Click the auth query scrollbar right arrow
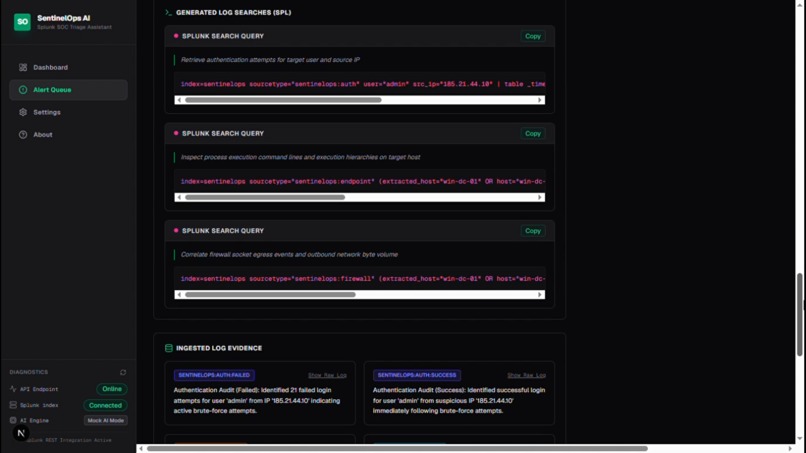Image resolution: width=806 pixels, height=453 pixels. pyautogui.click(x=540, y=100)
